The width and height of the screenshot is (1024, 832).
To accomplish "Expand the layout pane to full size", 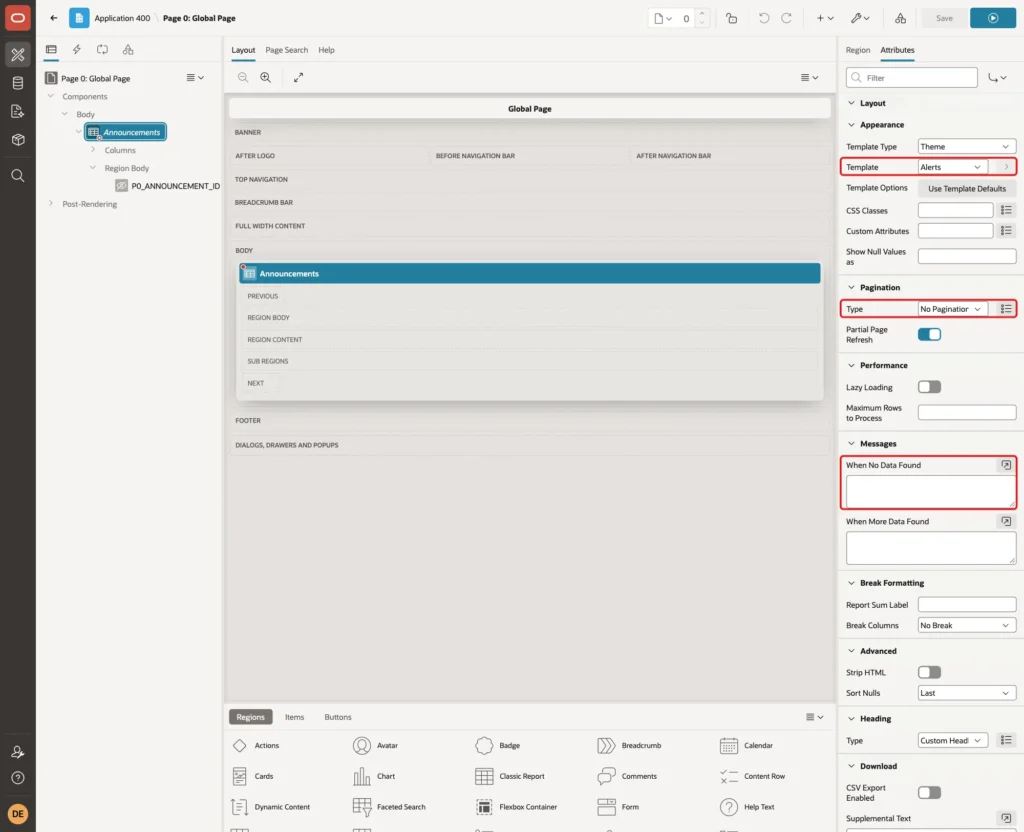I will 298,77.
